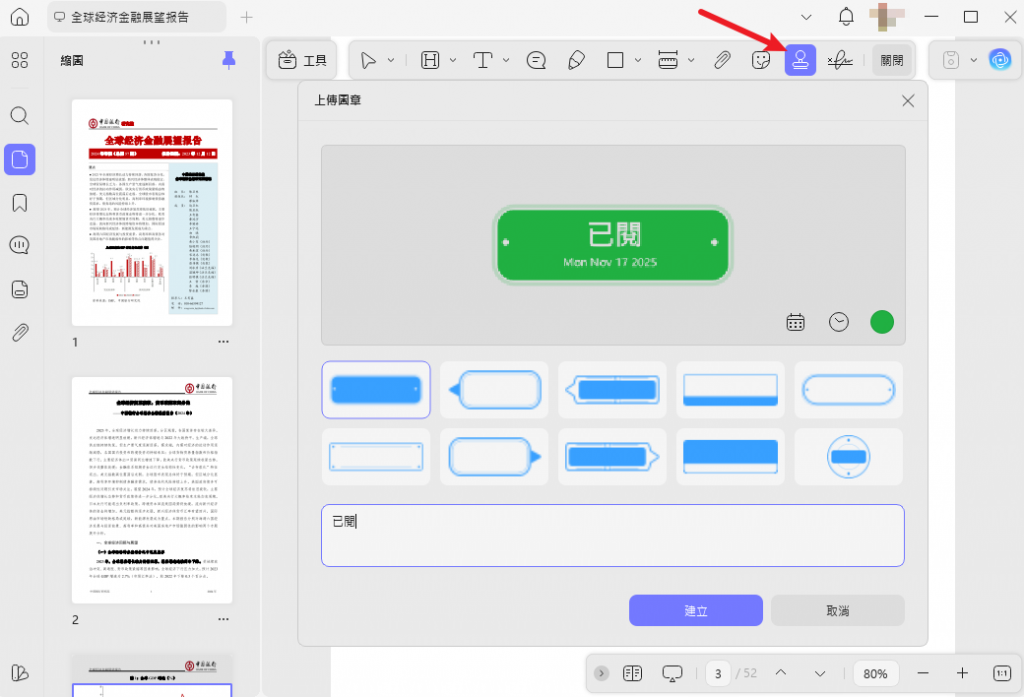Click the stamp tool icon
Viewport: 1024px width, 697px height.
tap(800, 60)
